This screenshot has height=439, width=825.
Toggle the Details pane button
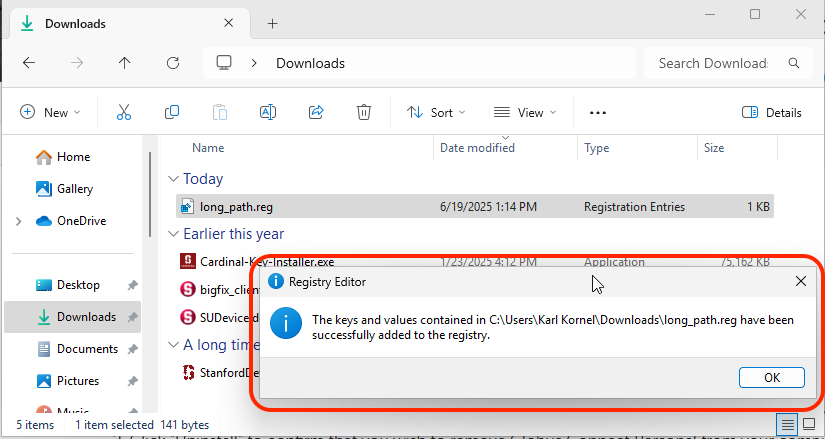coord(772,113)
